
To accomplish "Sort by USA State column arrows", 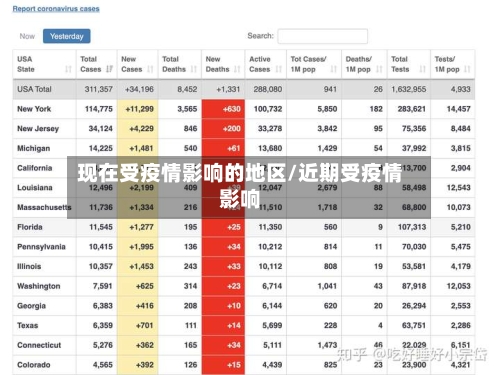I will tap(68, 69).
